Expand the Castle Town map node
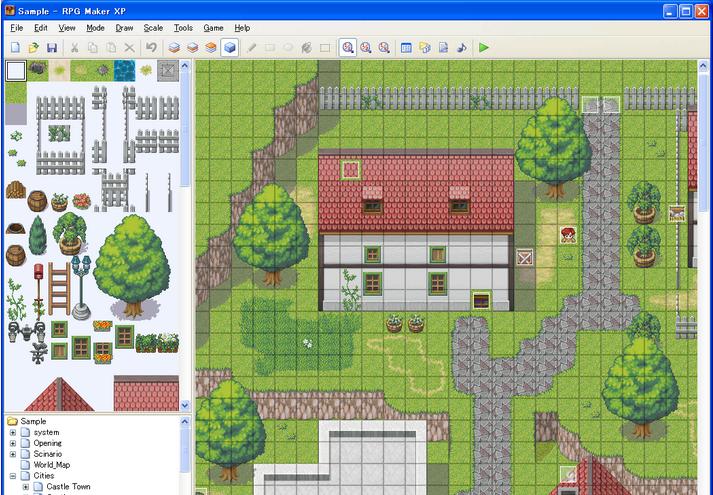 pos(25,487)
